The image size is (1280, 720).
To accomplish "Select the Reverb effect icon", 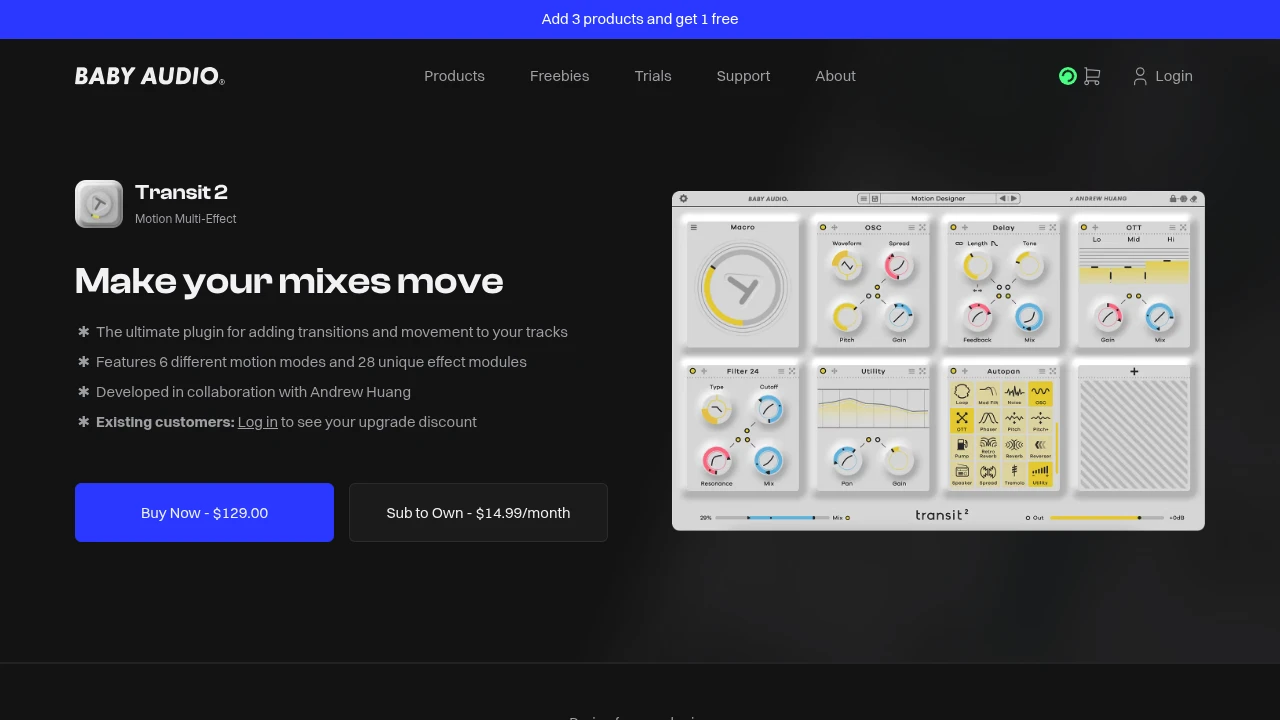I will [x=1014, y=448].
